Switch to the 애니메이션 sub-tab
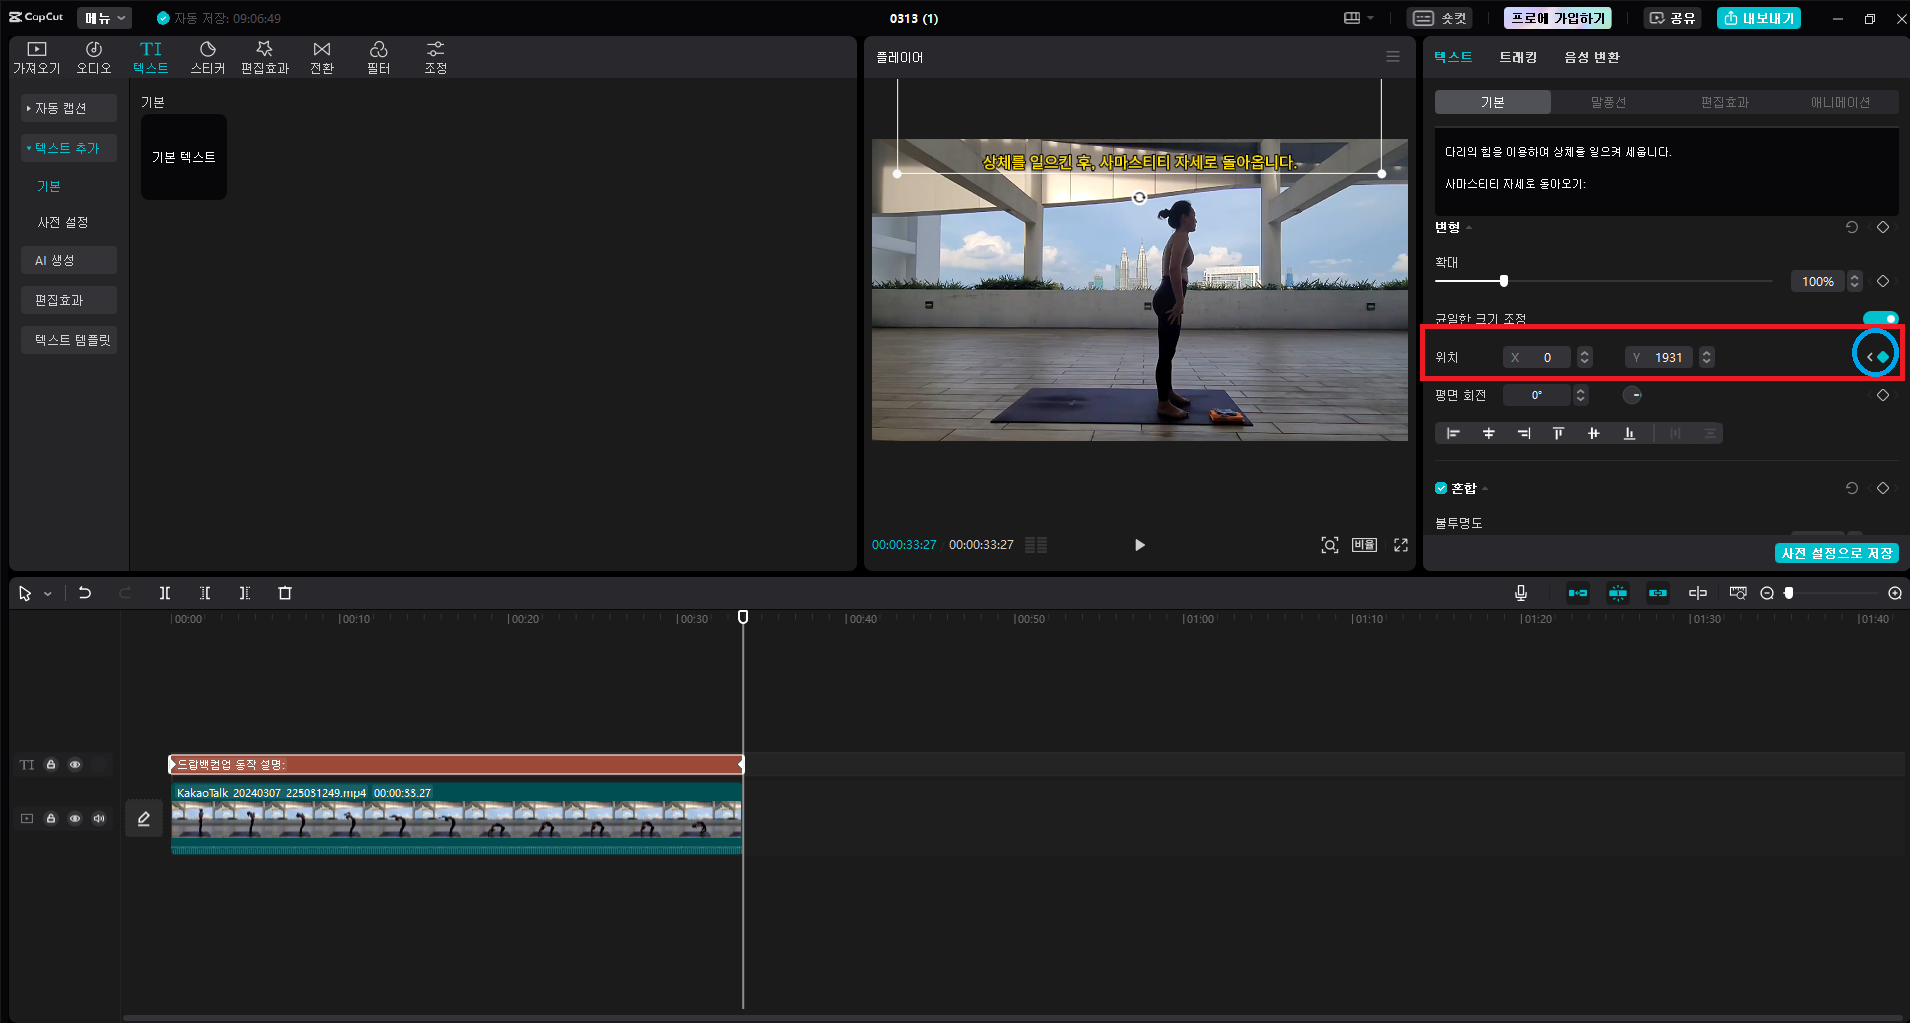Image resolution: width=1910 pixels, height=1023 pixels. click(1840, 102)
